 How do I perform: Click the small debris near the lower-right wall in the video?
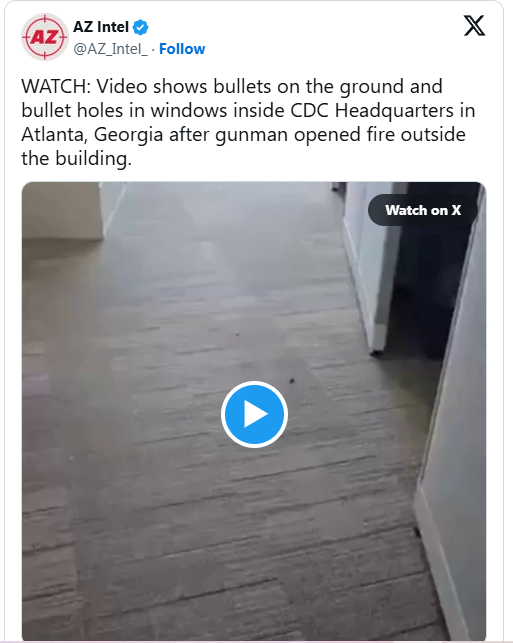point(417,532)
